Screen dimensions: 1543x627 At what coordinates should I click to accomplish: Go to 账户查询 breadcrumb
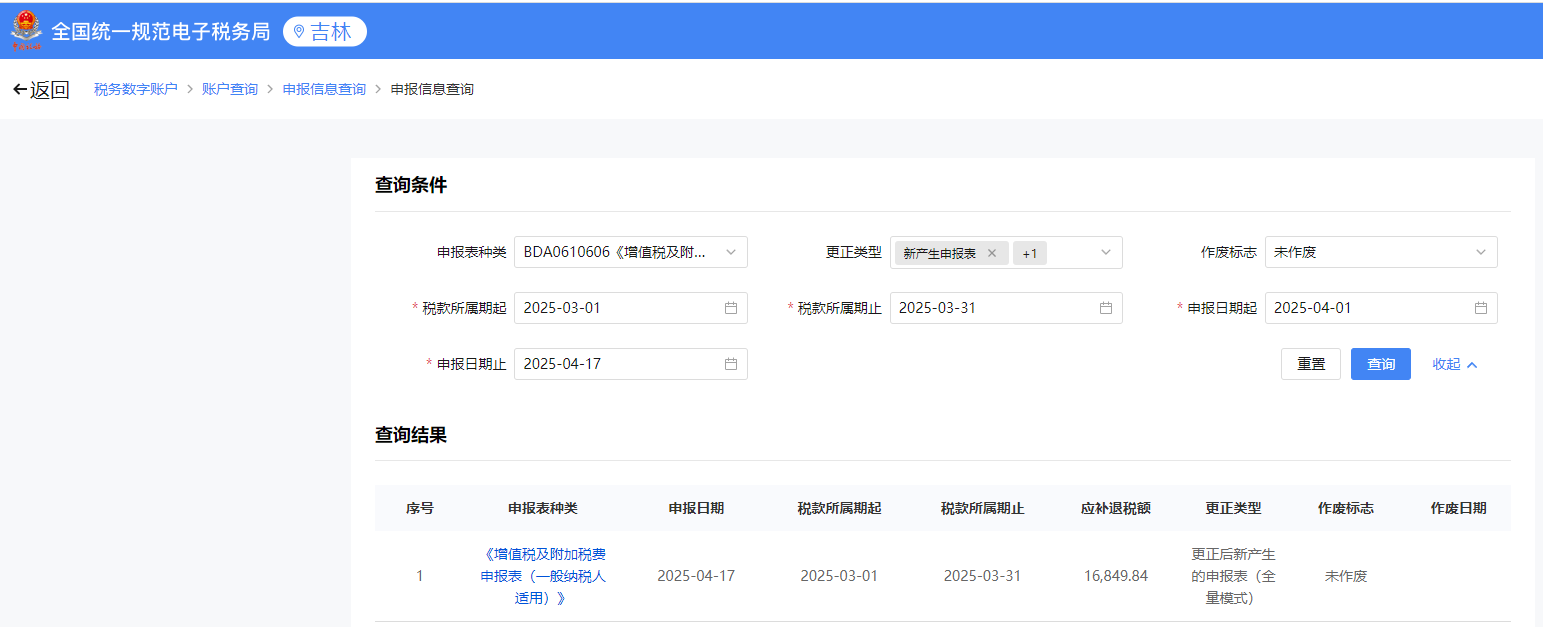click(230, 89)
